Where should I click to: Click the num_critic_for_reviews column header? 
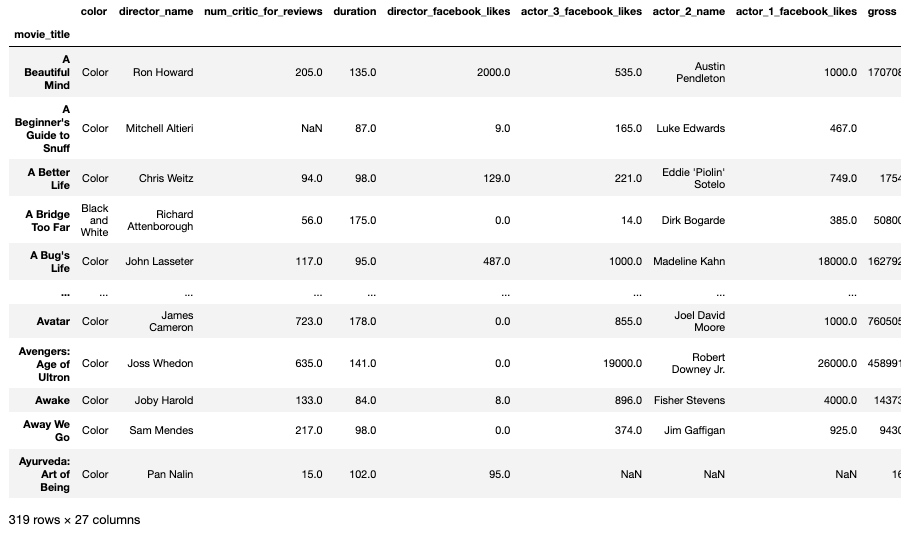click(x=263, y=12)
